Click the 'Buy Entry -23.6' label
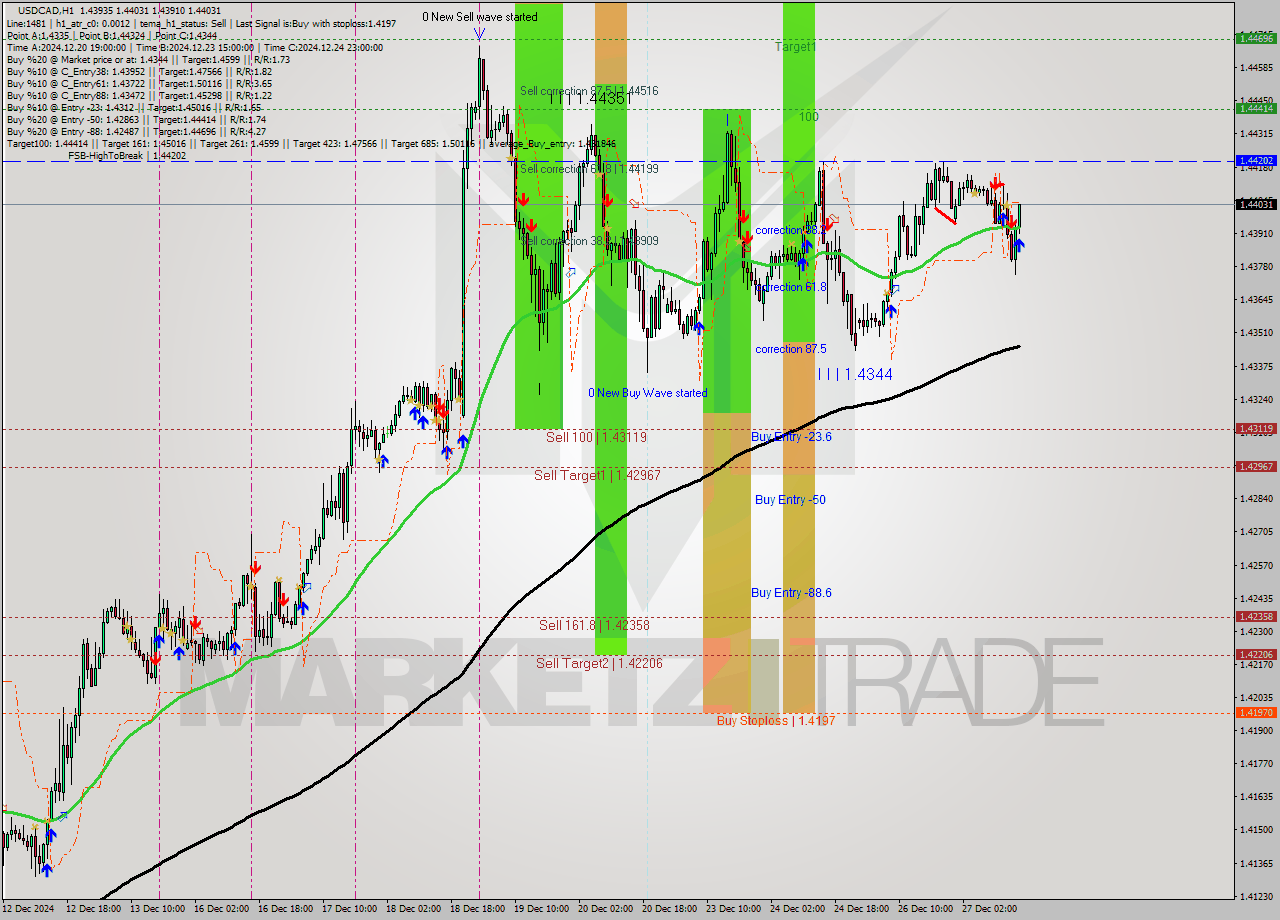The height and width of the screenshot is (920, 1280). pyautogui.click(x=791, y=437)
